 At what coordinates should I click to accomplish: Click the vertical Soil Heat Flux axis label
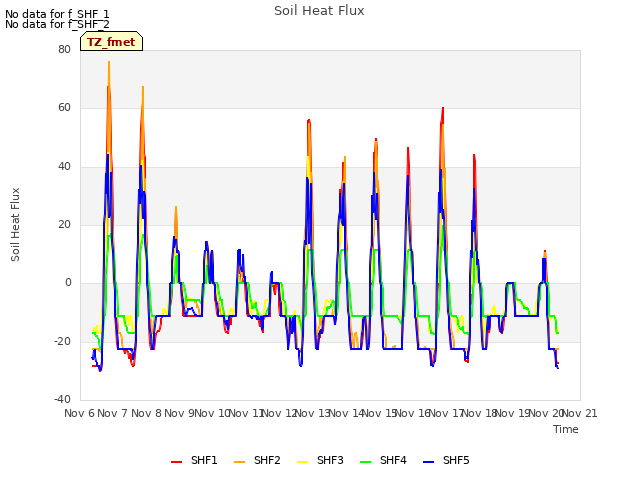pos(15,224)
